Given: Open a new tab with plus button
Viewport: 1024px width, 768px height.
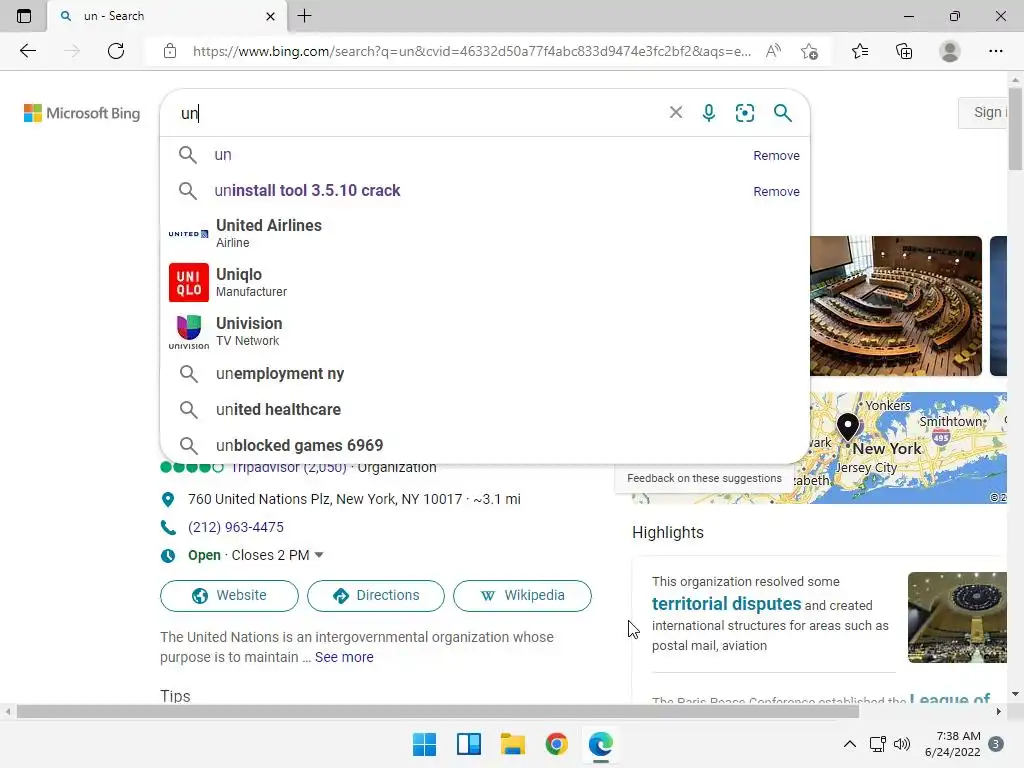Looking at the screenshot, I should click(304, 16).
